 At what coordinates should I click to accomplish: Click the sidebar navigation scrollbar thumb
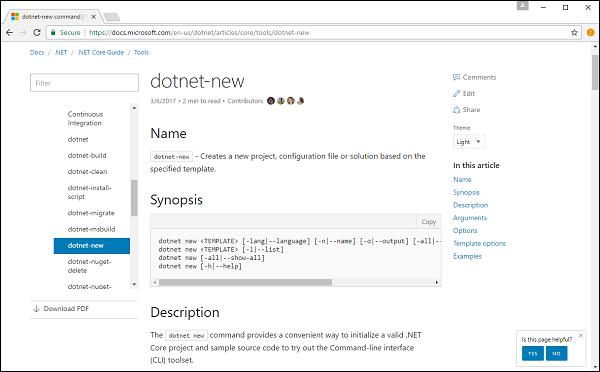point(134,198)
